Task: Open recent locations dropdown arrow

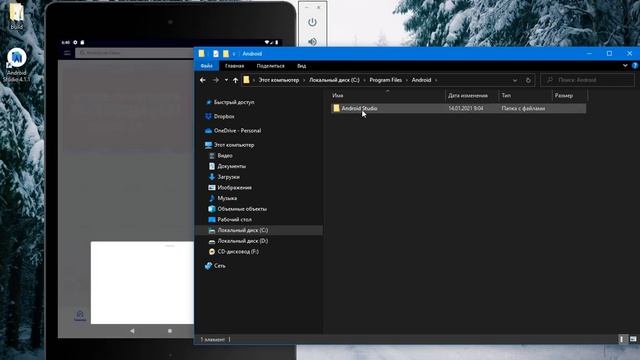Action: 226,80
